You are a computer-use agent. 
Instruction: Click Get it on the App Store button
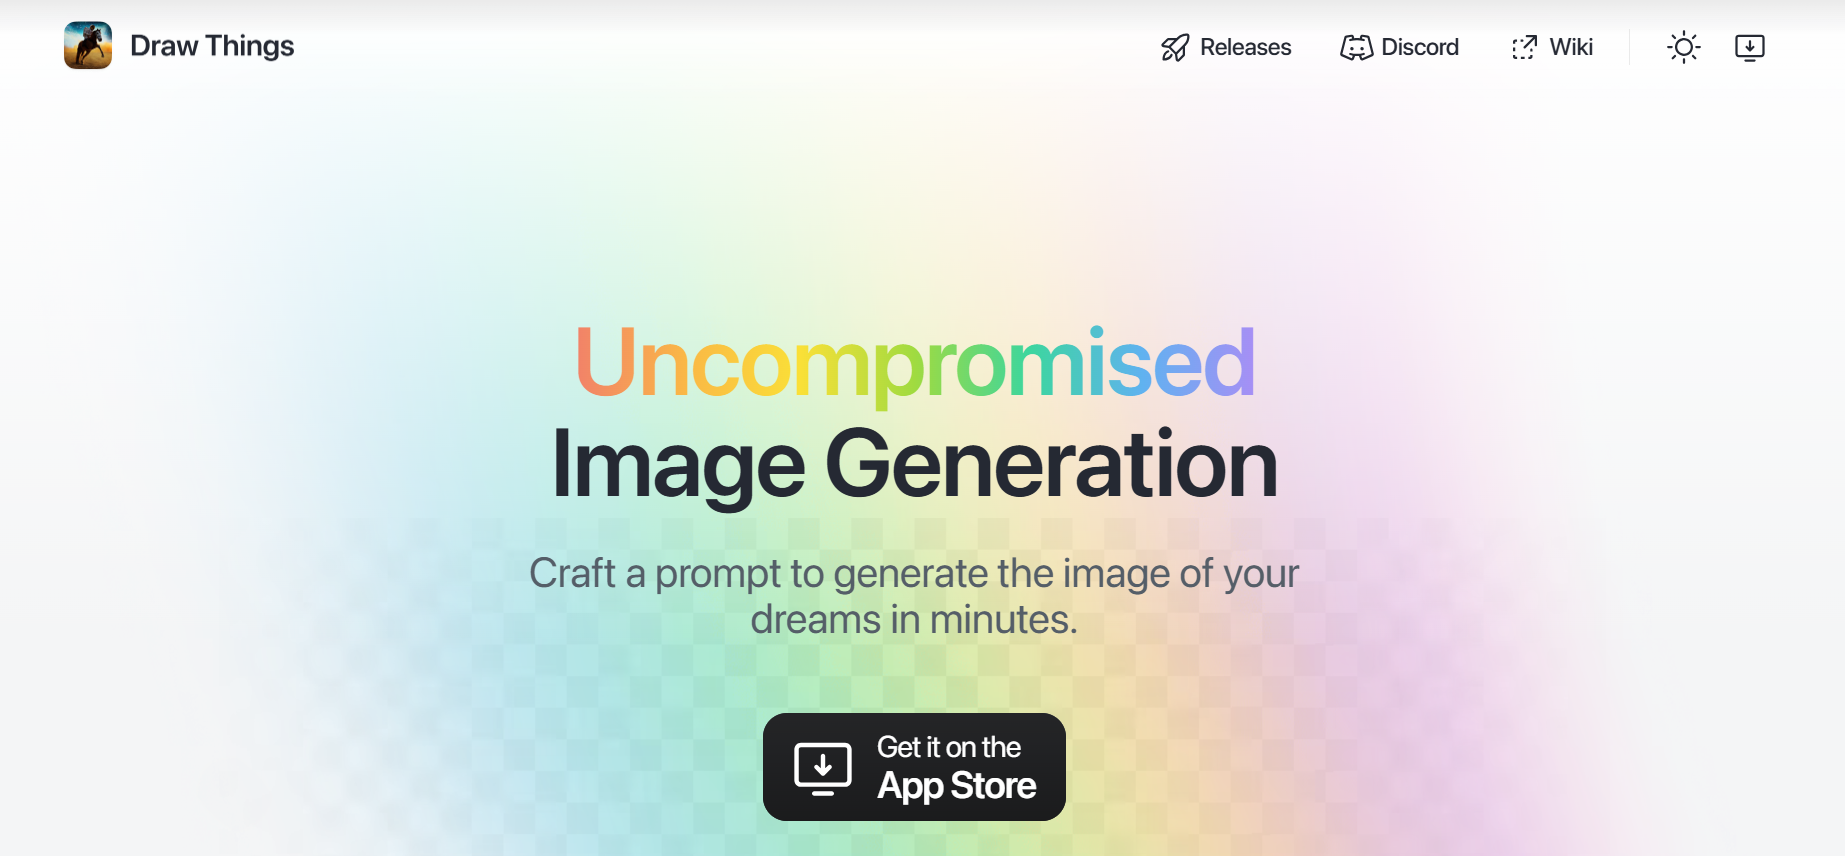pos(914,767)
